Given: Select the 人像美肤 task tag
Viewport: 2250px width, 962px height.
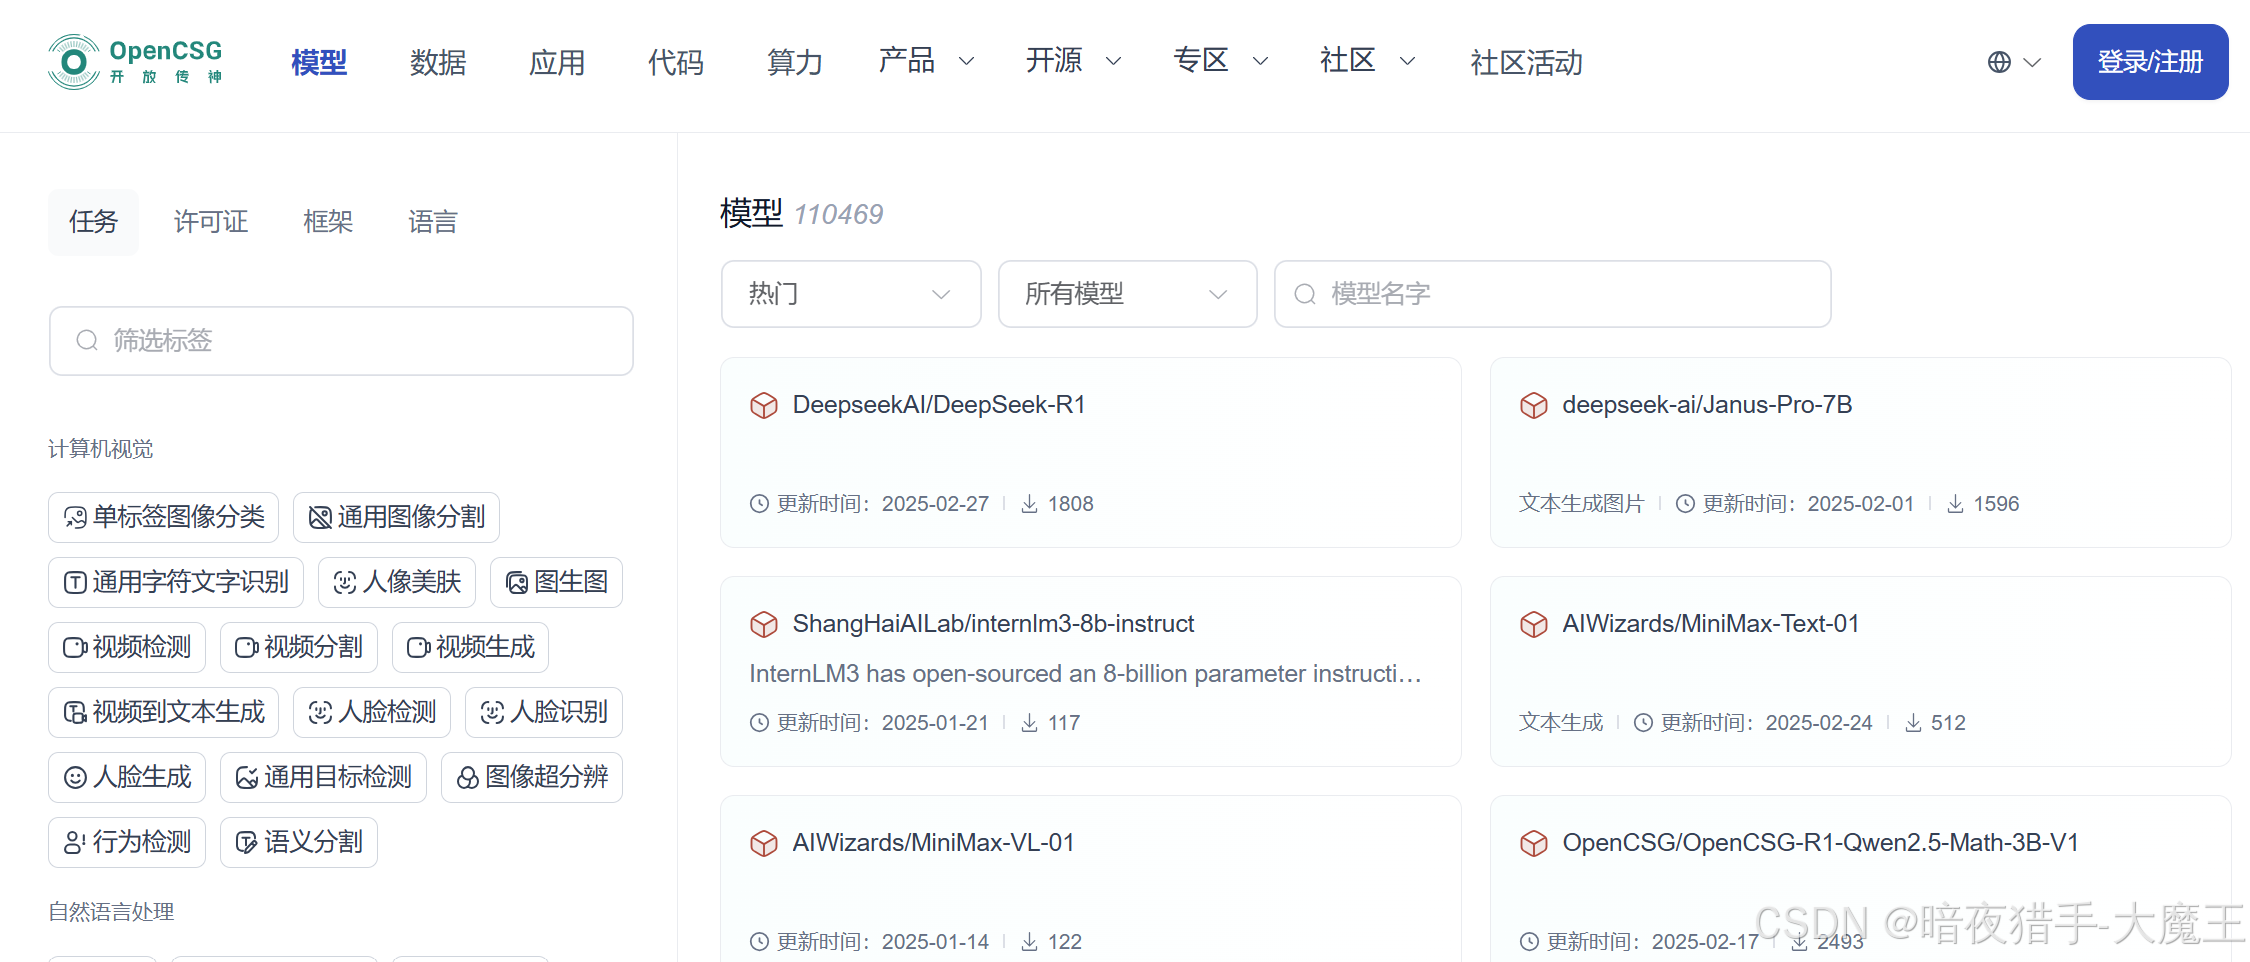Looking at the screenshot, I should click(397, 582).
